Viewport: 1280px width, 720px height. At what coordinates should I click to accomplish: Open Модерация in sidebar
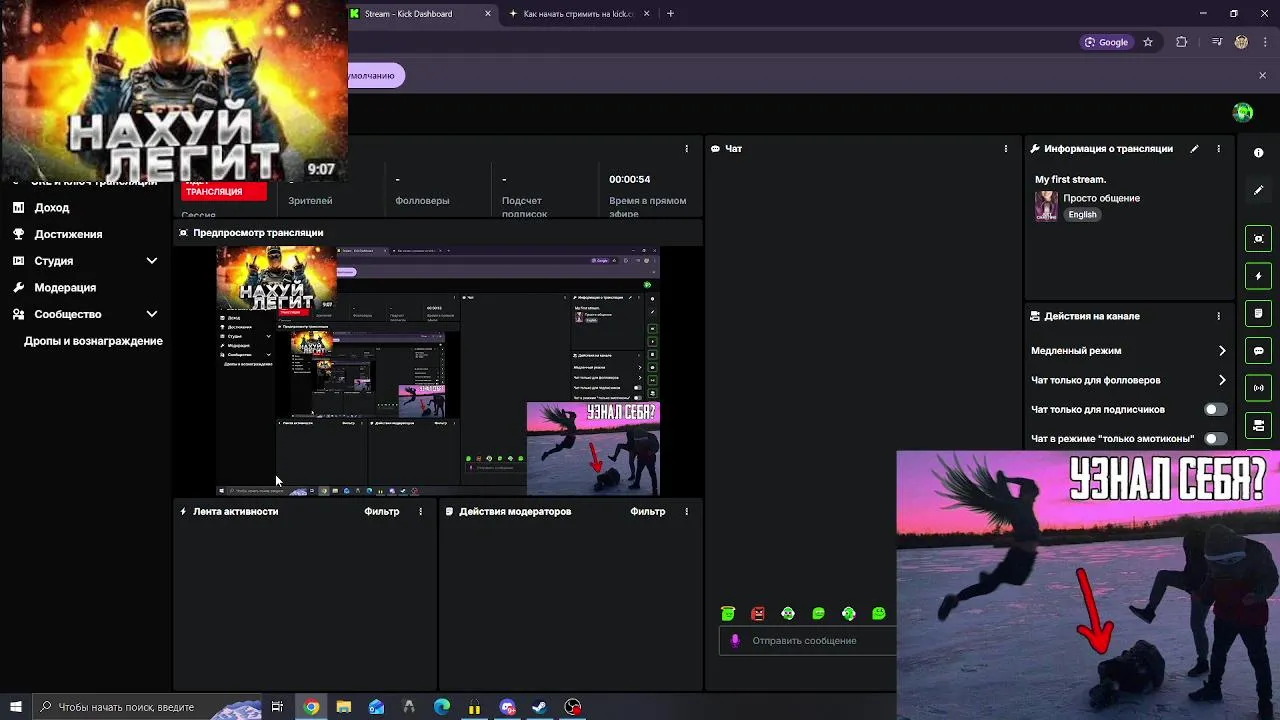click(x=65, y=288)
